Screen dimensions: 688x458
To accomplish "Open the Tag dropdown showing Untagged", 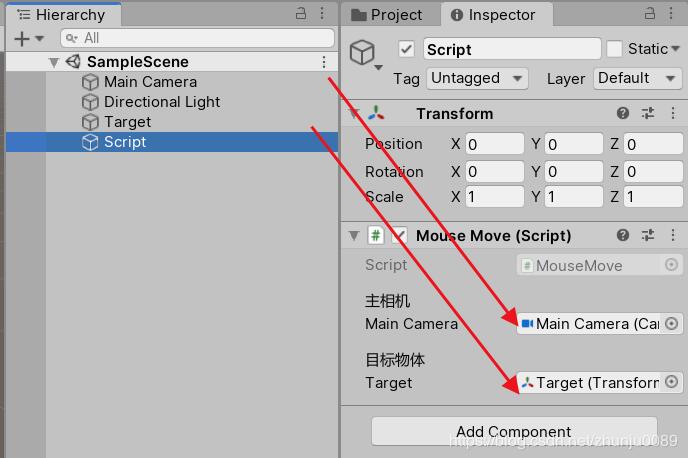I will pyautogui.click(x=477, y=79).
